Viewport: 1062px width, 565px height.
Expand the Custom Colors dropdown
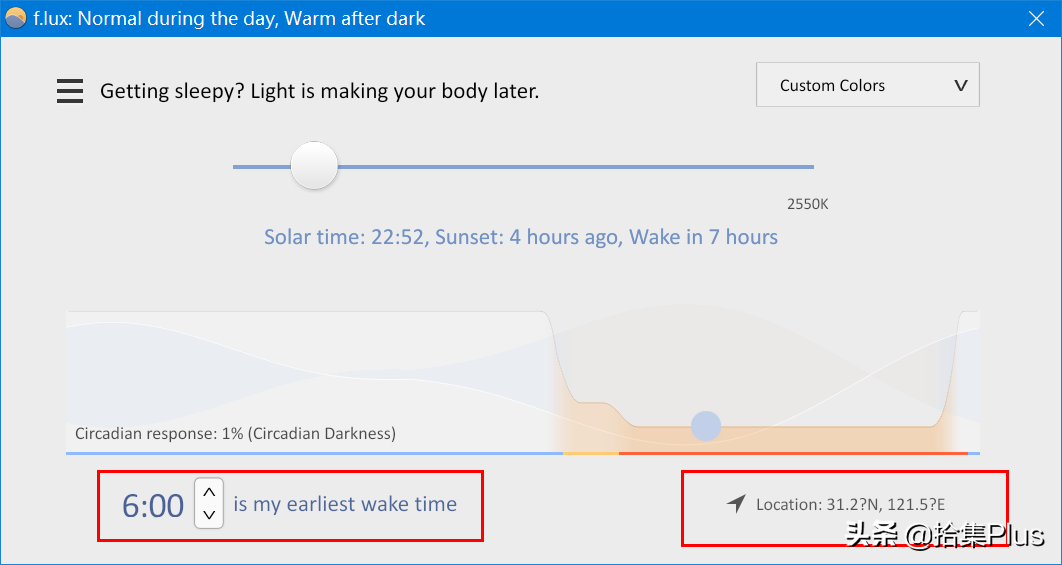(x=867, y=85)
